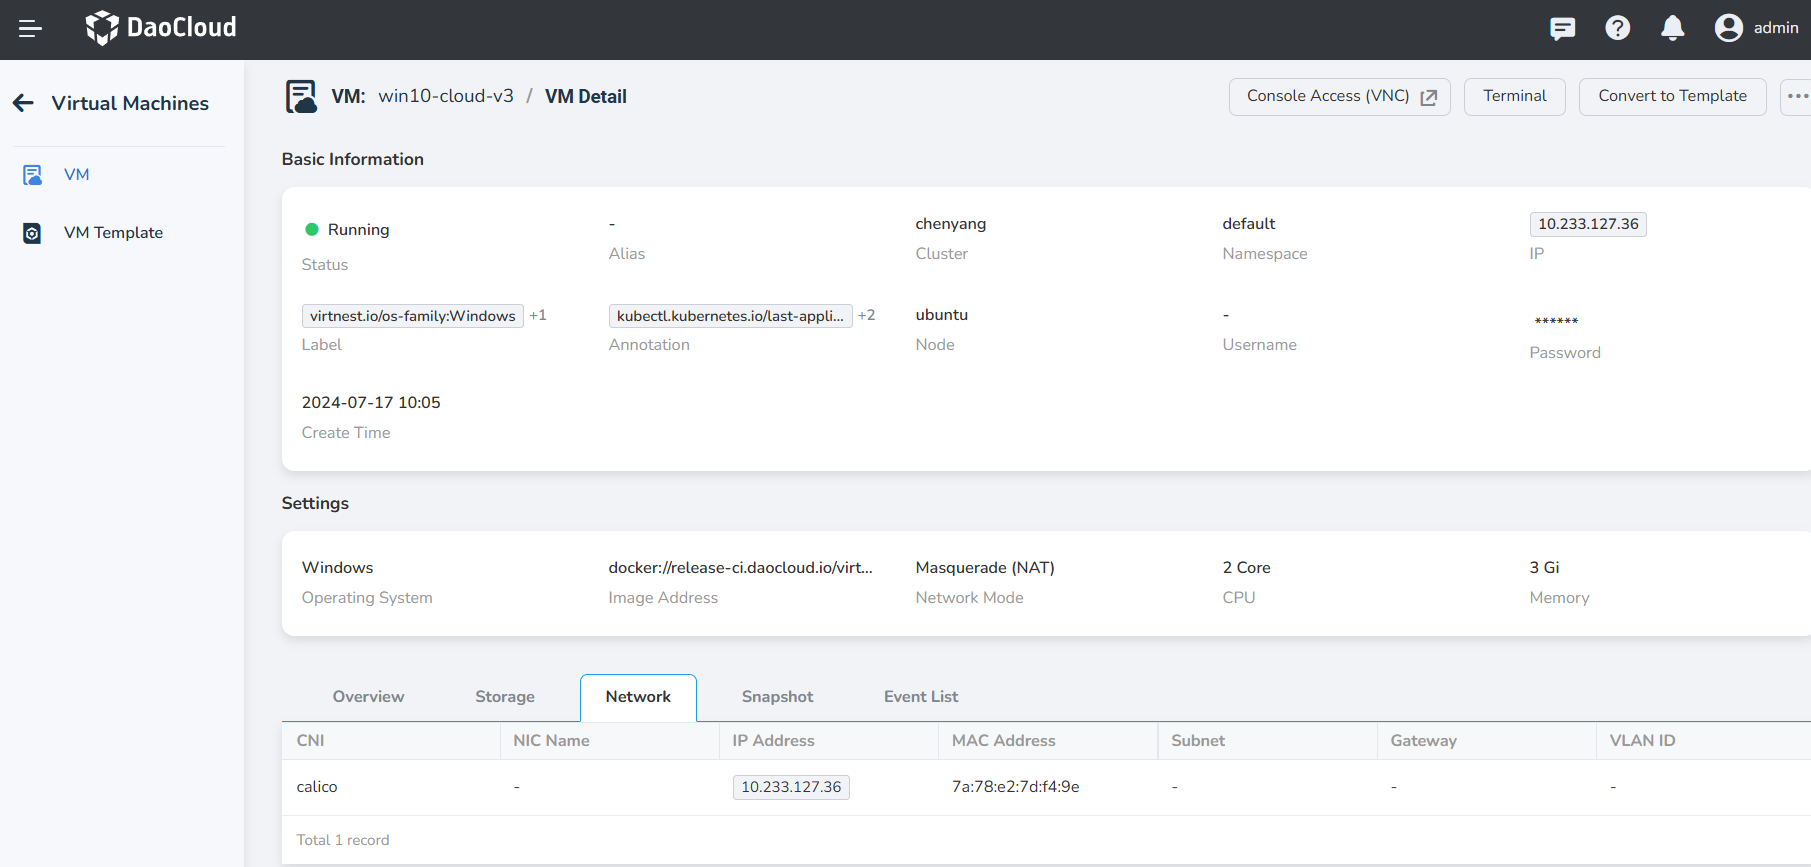Switch to the Storage tab

click(x=504, y=697)
